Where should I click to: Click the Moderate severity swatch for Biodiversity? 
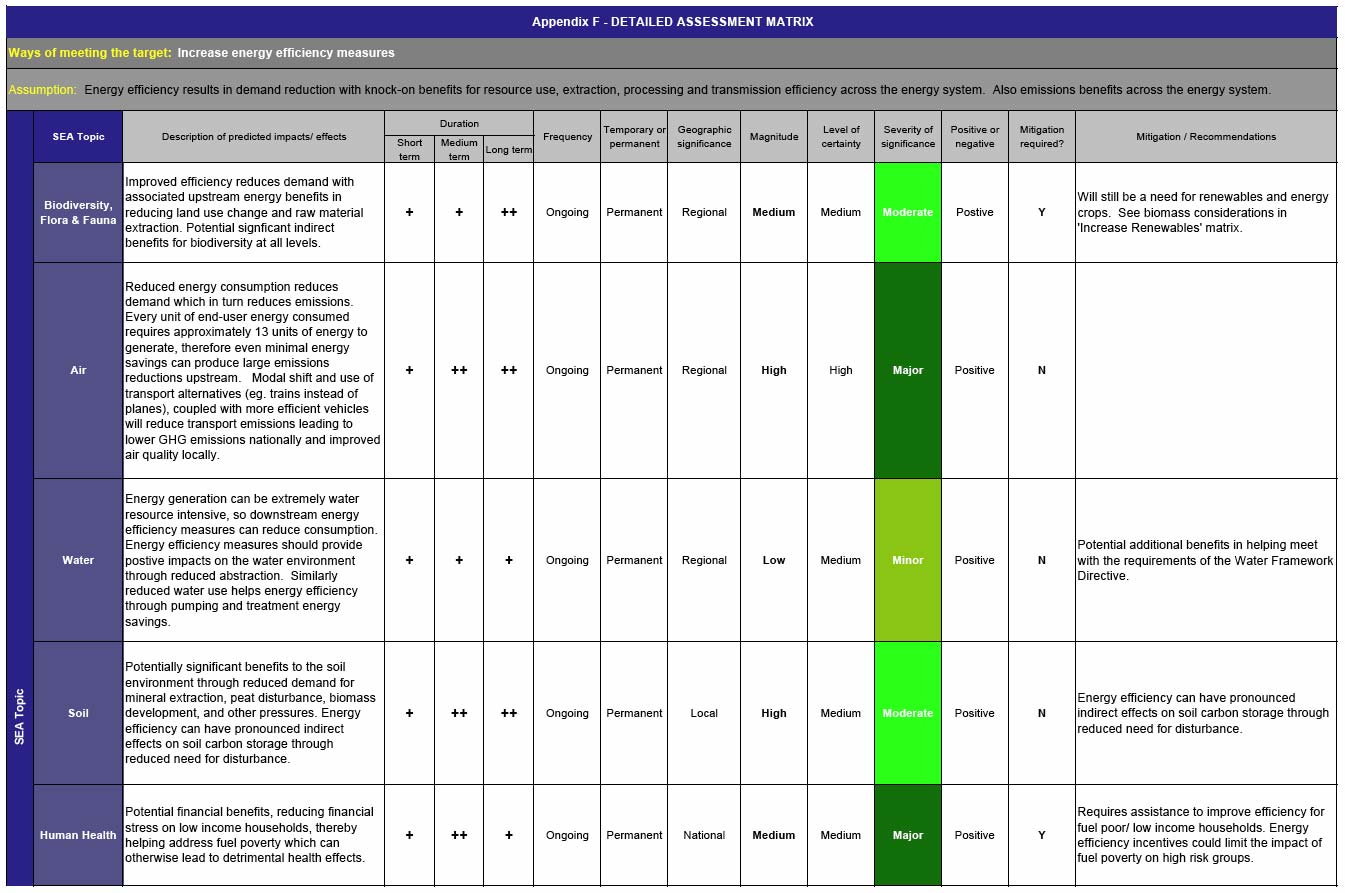pyautogui.click(x=908, y=212)
